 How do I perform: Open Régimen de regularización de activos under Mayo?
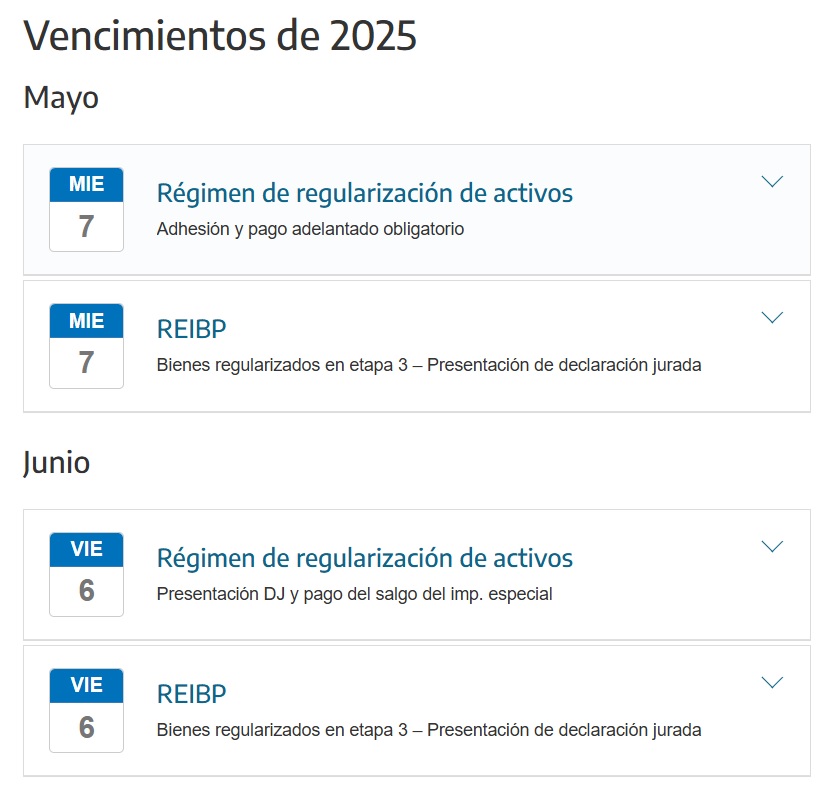tap(364, 193)
